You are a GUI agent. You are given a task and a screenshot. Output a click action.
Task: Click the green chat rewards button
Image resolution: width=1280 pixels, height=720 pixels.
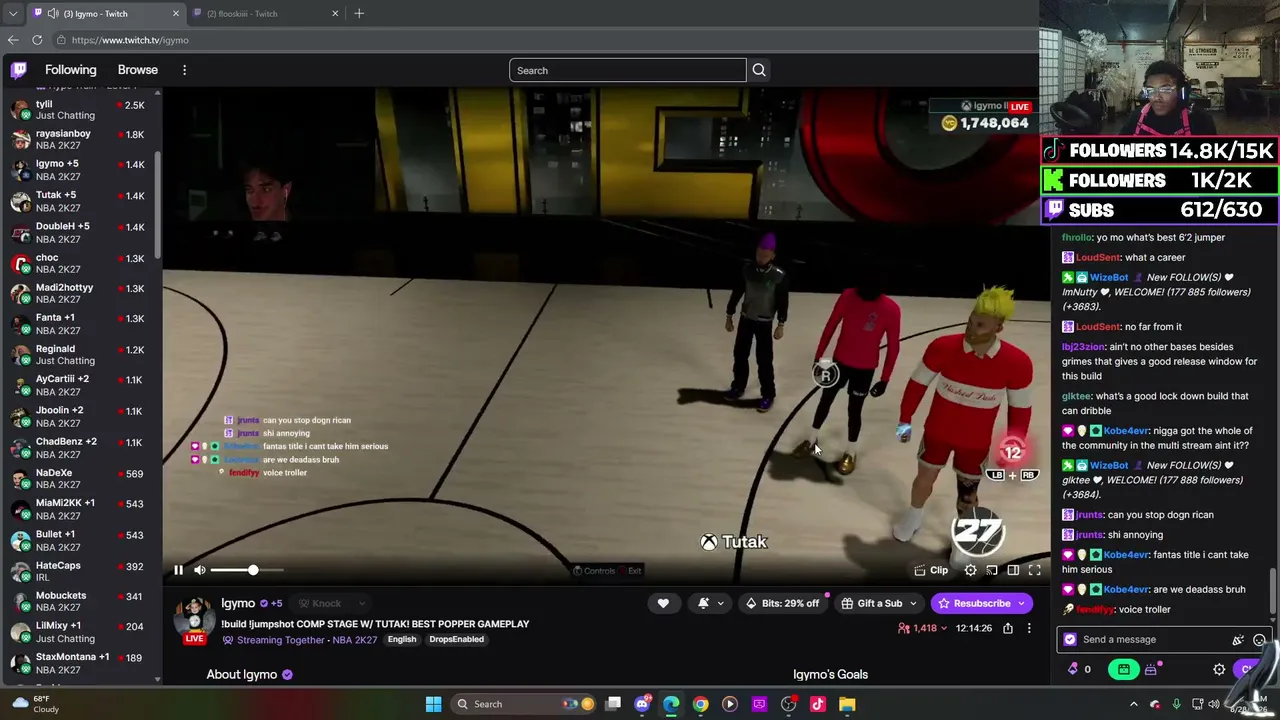[x=1124, y=670]
